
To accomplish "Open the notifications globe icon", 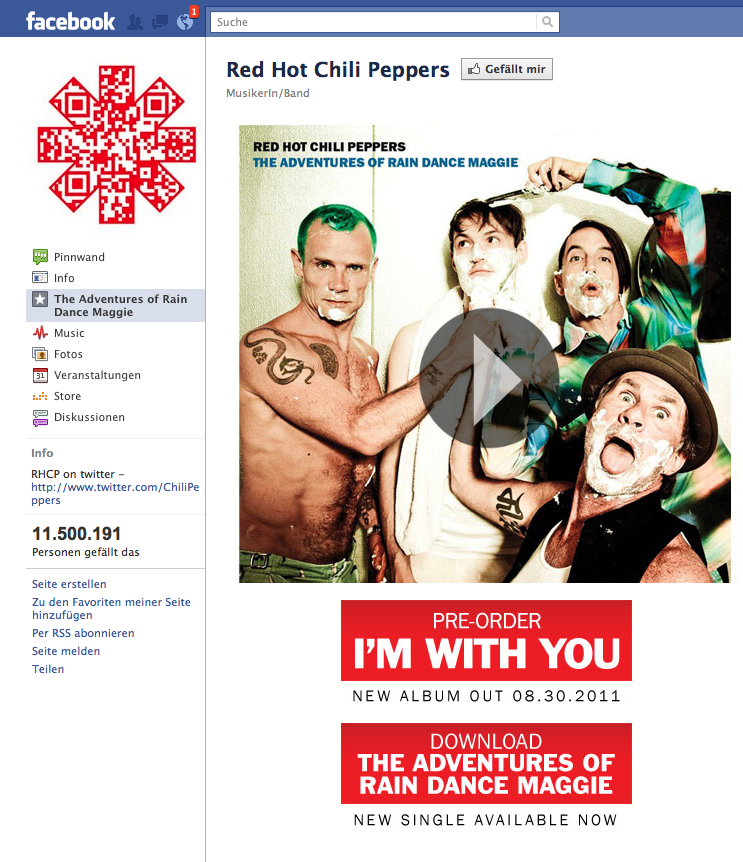I will click(185, 22).
